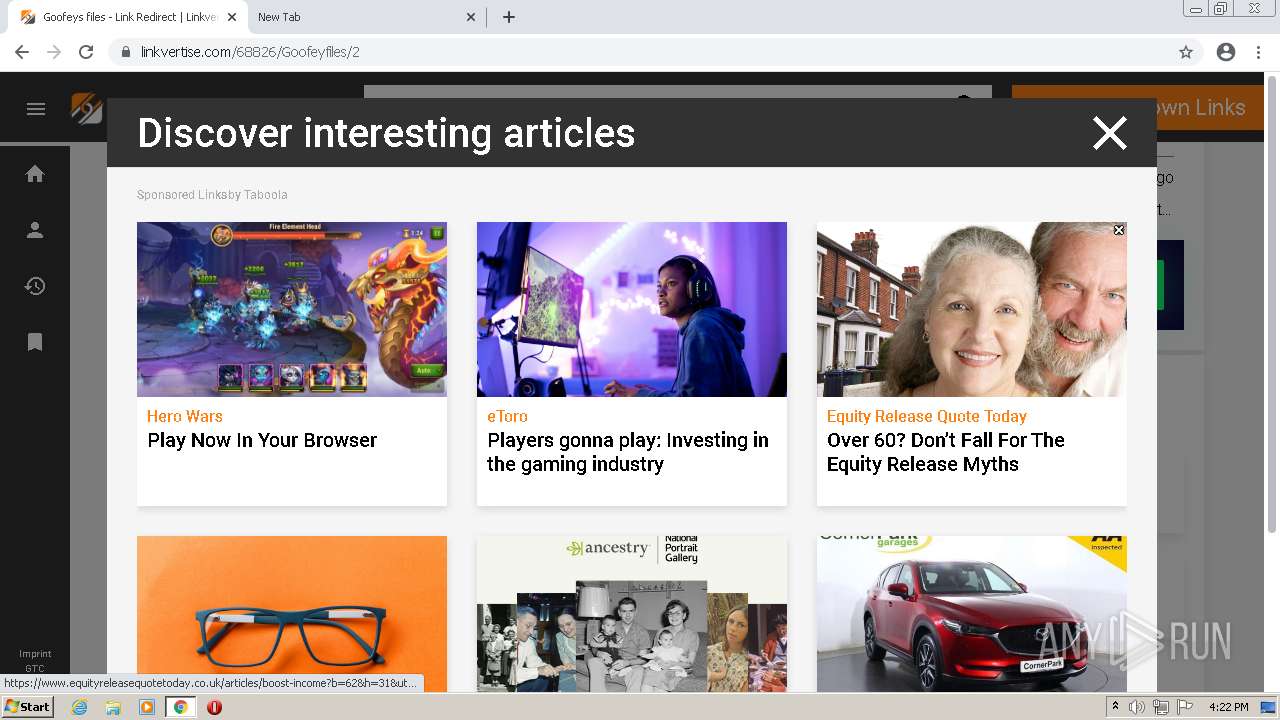Screen dimensions: 1280x720
Task: Dismiss the Equity Release ad
Action: (x=1119, y=230)
